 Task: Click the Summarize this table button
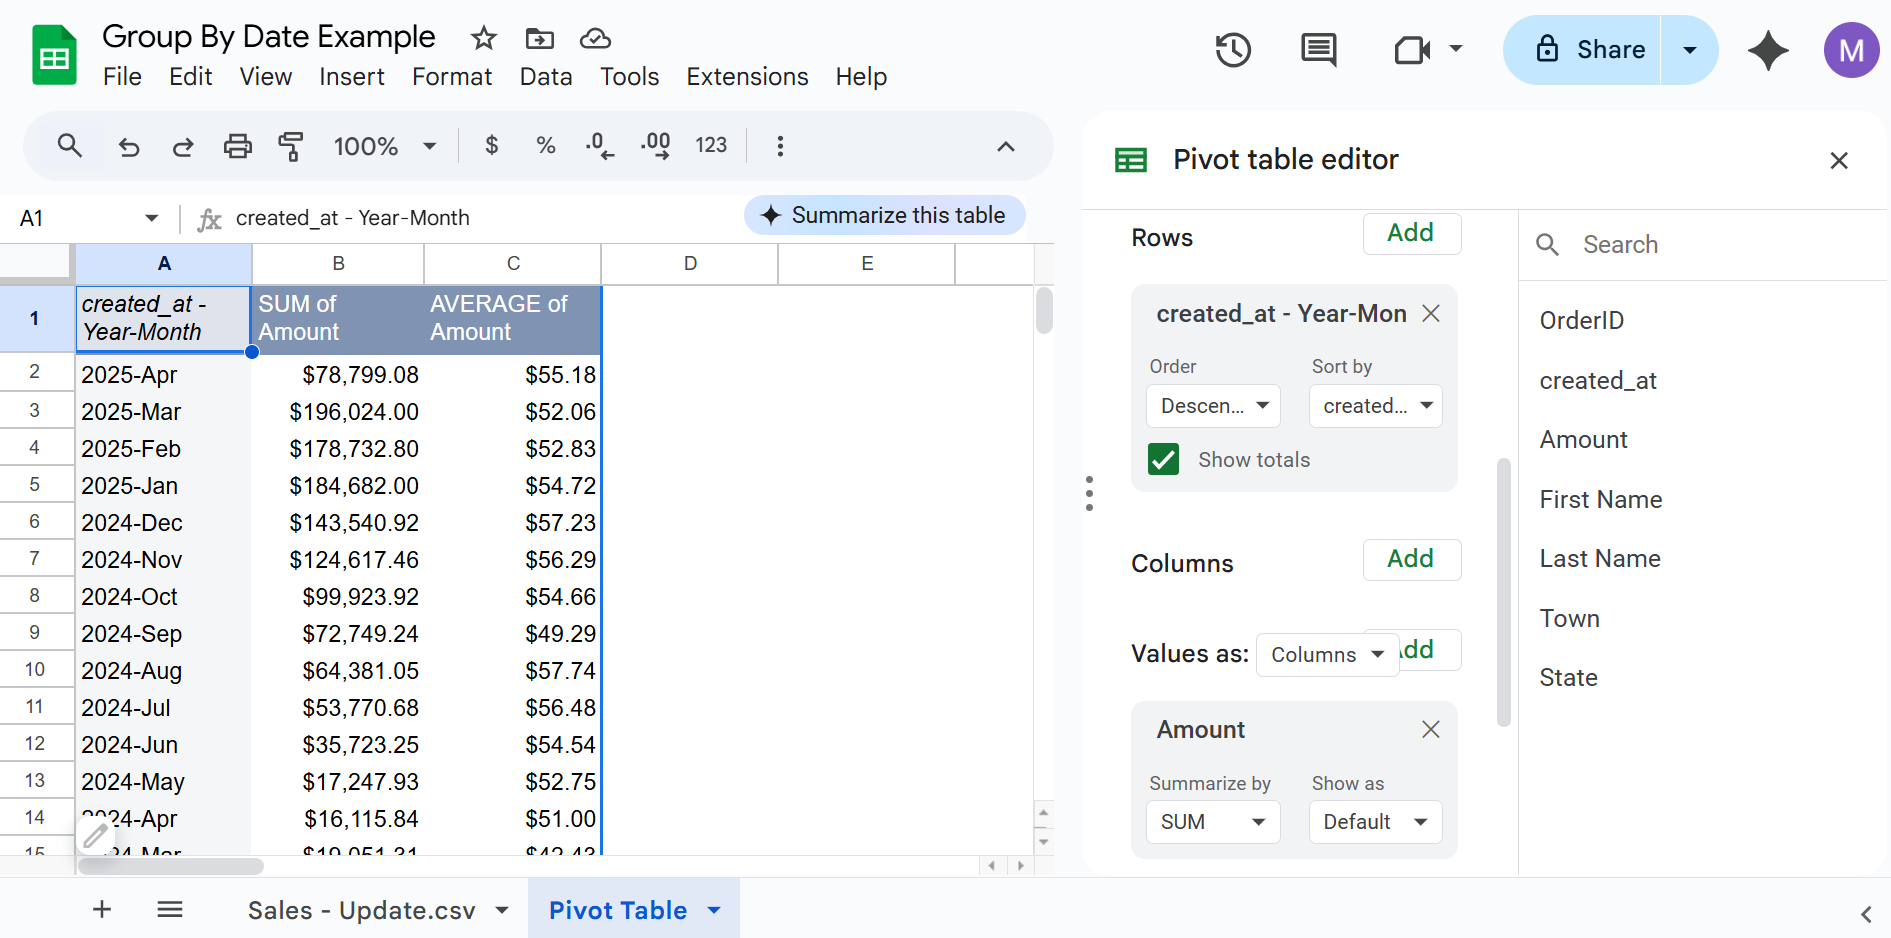tap(884, 214)
